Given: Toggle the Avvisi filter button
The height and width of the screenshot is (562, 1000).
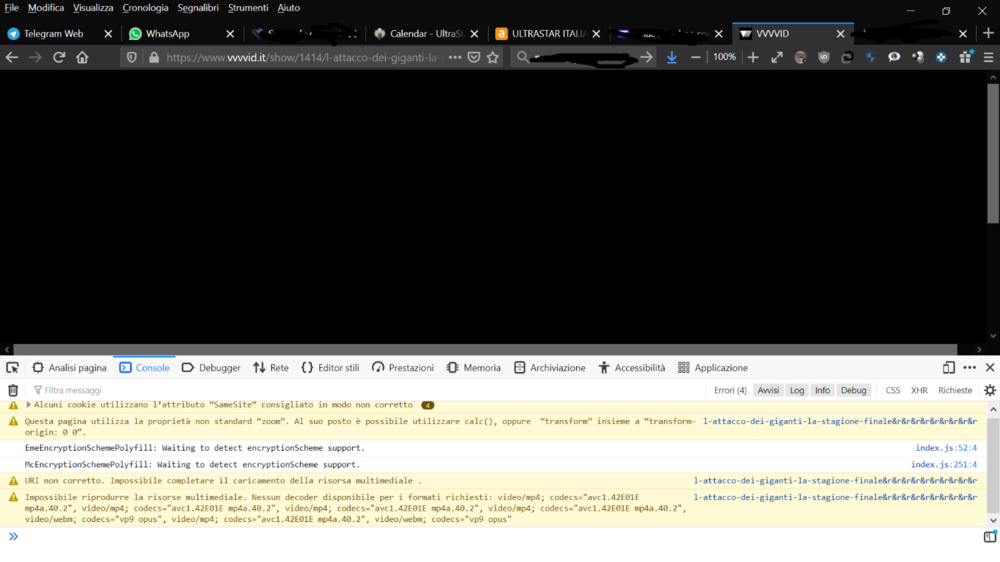Looking at the screenshot, I should [x=768, y=390].
